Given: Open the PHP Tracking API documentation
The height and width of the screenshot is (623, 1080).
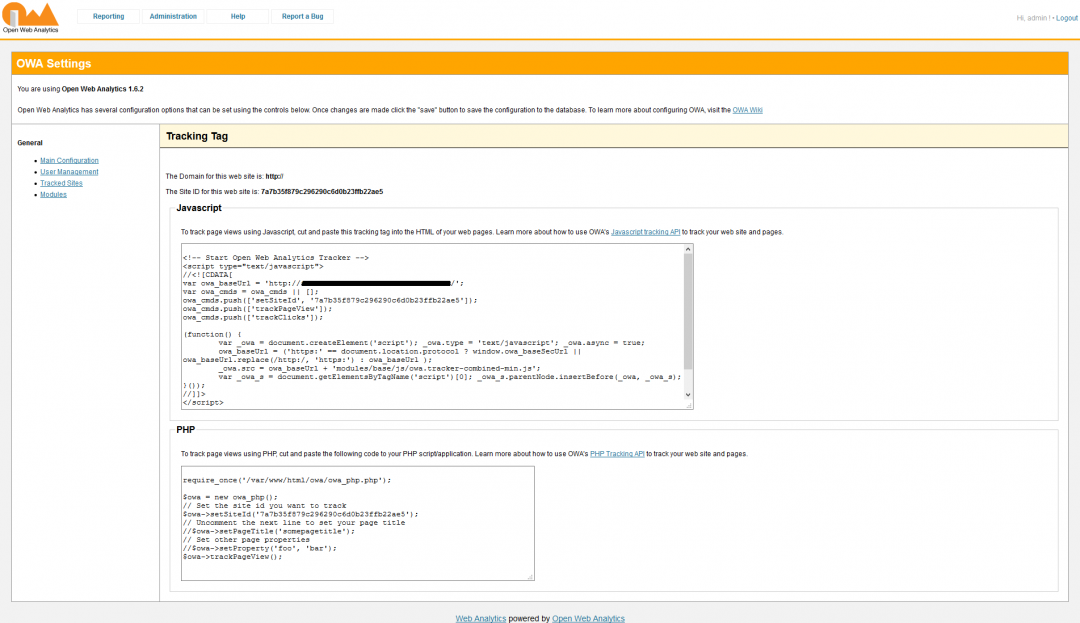Looking at the screenshot, I should coord(617,453).
